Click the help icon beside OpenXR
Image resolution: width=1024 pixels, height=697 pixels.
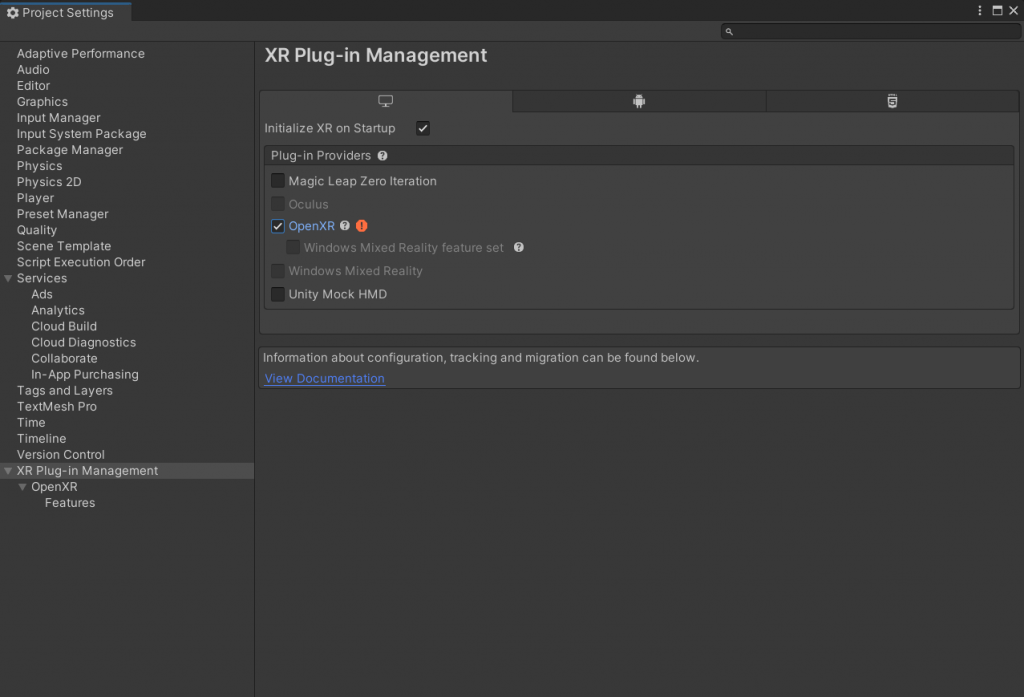point(345,226)
